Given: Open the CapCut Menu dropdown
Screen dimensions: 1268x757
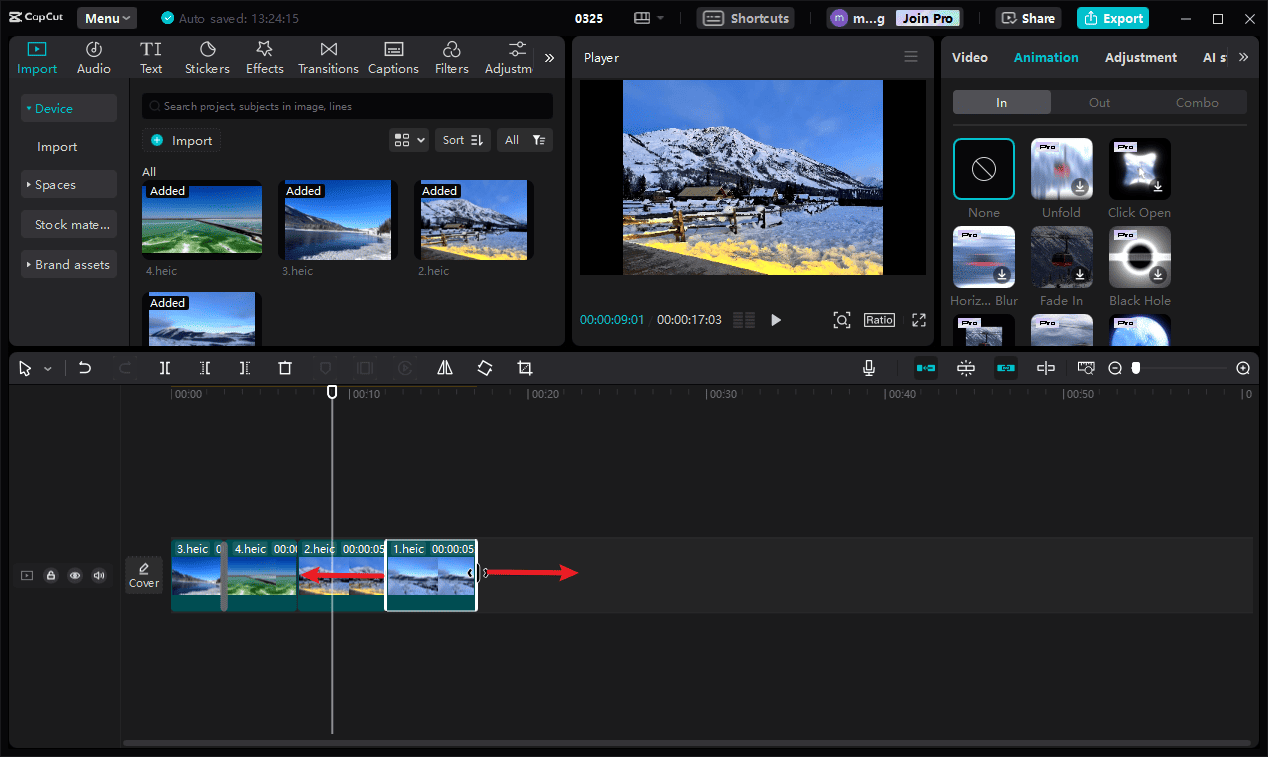Looking at the screenshot, I should tap(106, 17).
